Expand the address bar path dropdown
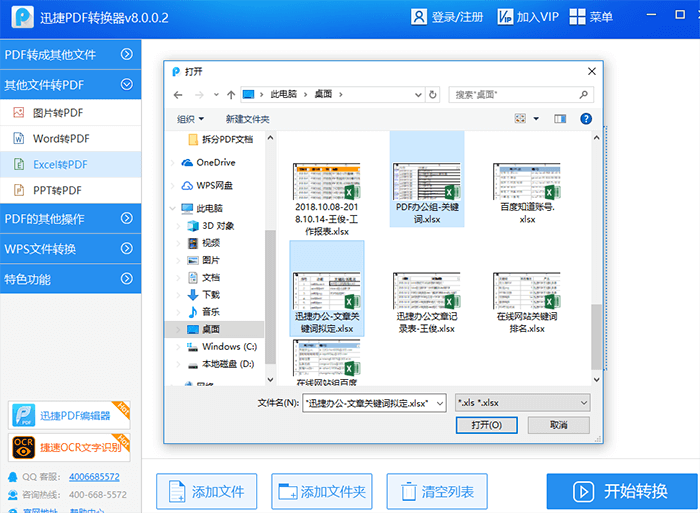The width and height of the screenshot is (700, 513). 418,95
